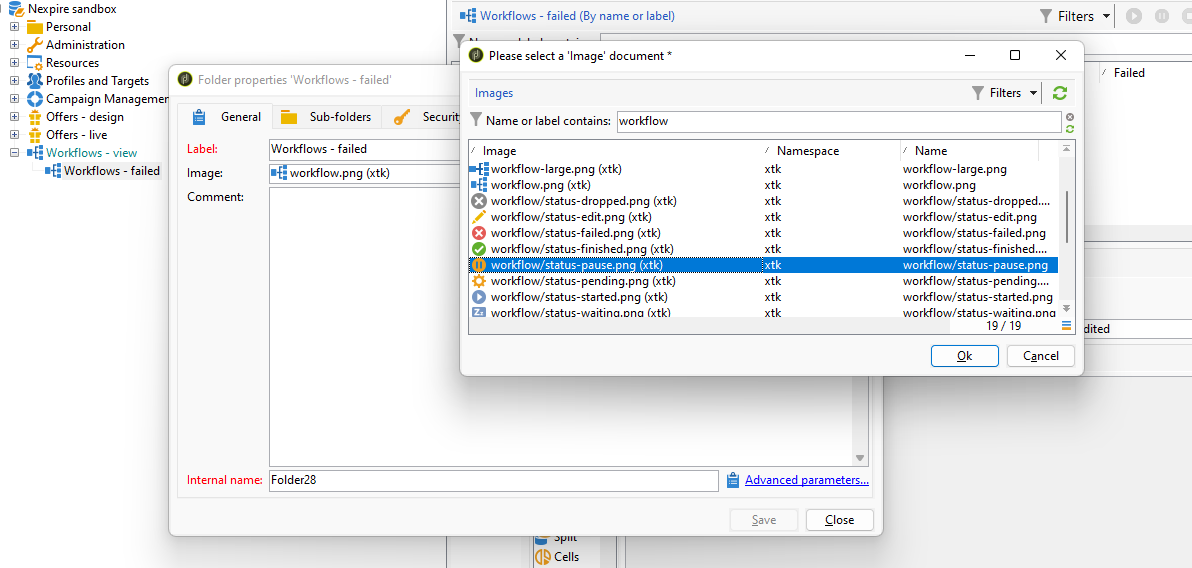The image size is (1192, 568).
Task: Clear the name filter with the x icon
Action: [x=1070, y=117]
